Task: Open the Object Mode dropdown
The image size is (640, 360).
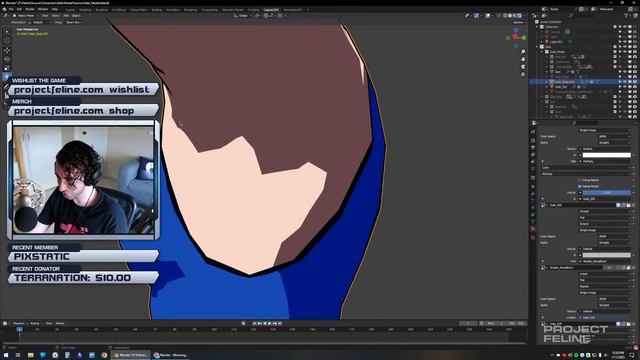Action: coord(26,16)
